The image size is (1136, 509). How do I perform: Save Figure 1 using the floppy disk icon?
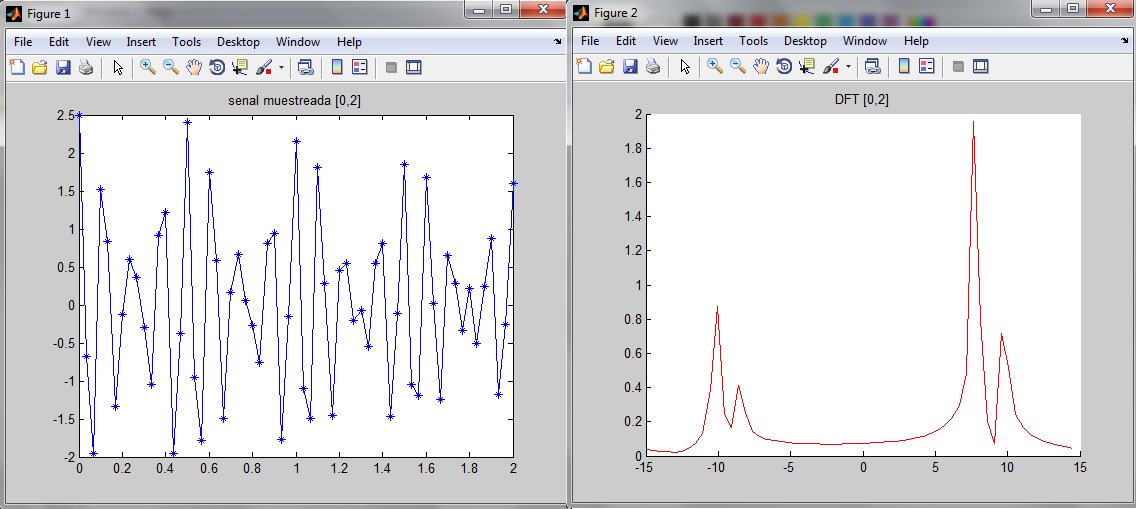pyautogui.click(x=63, y=67)
